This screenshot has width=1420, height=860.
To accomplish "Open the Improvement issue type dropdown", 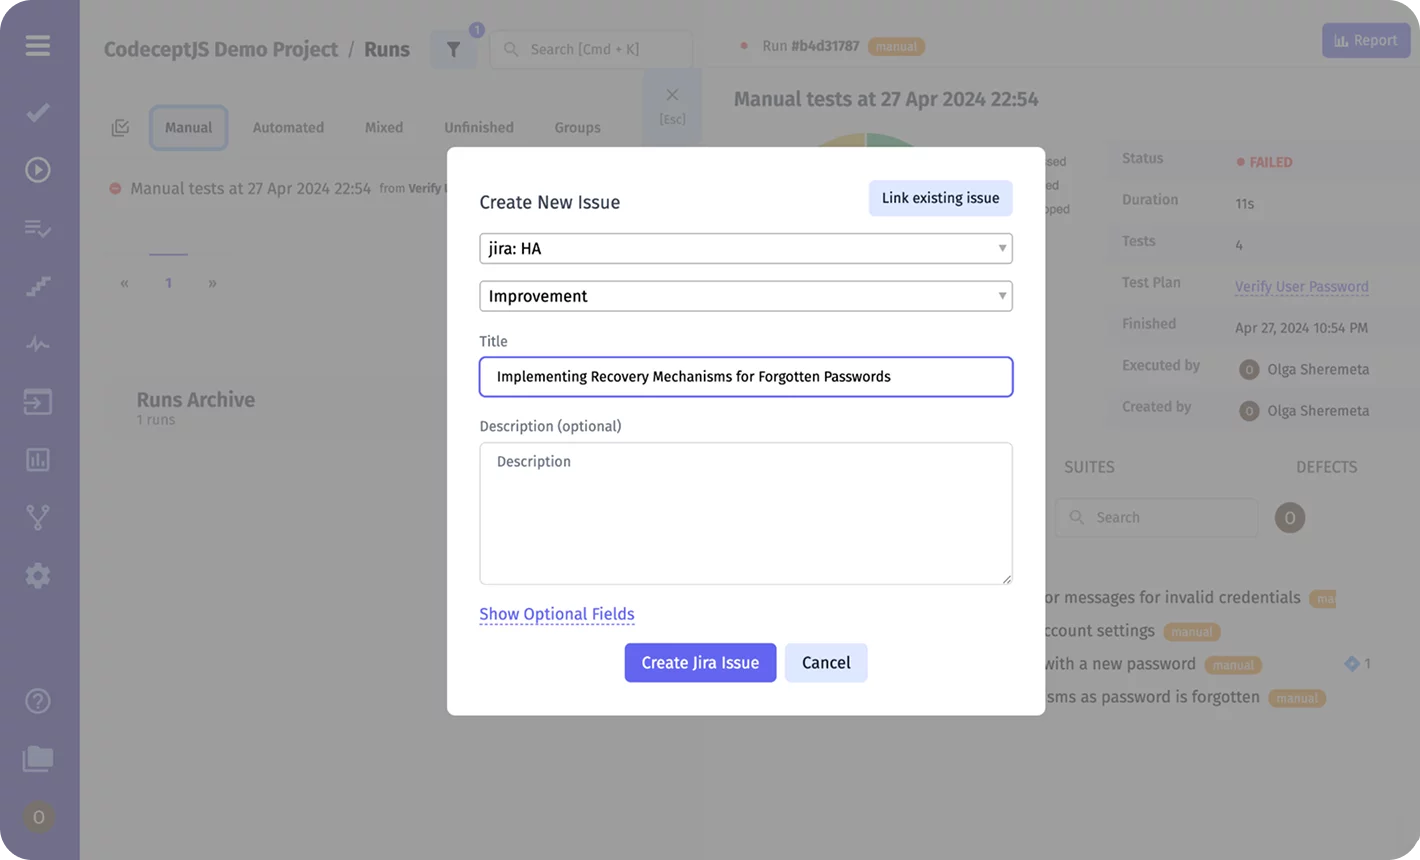I will point(745,296).
